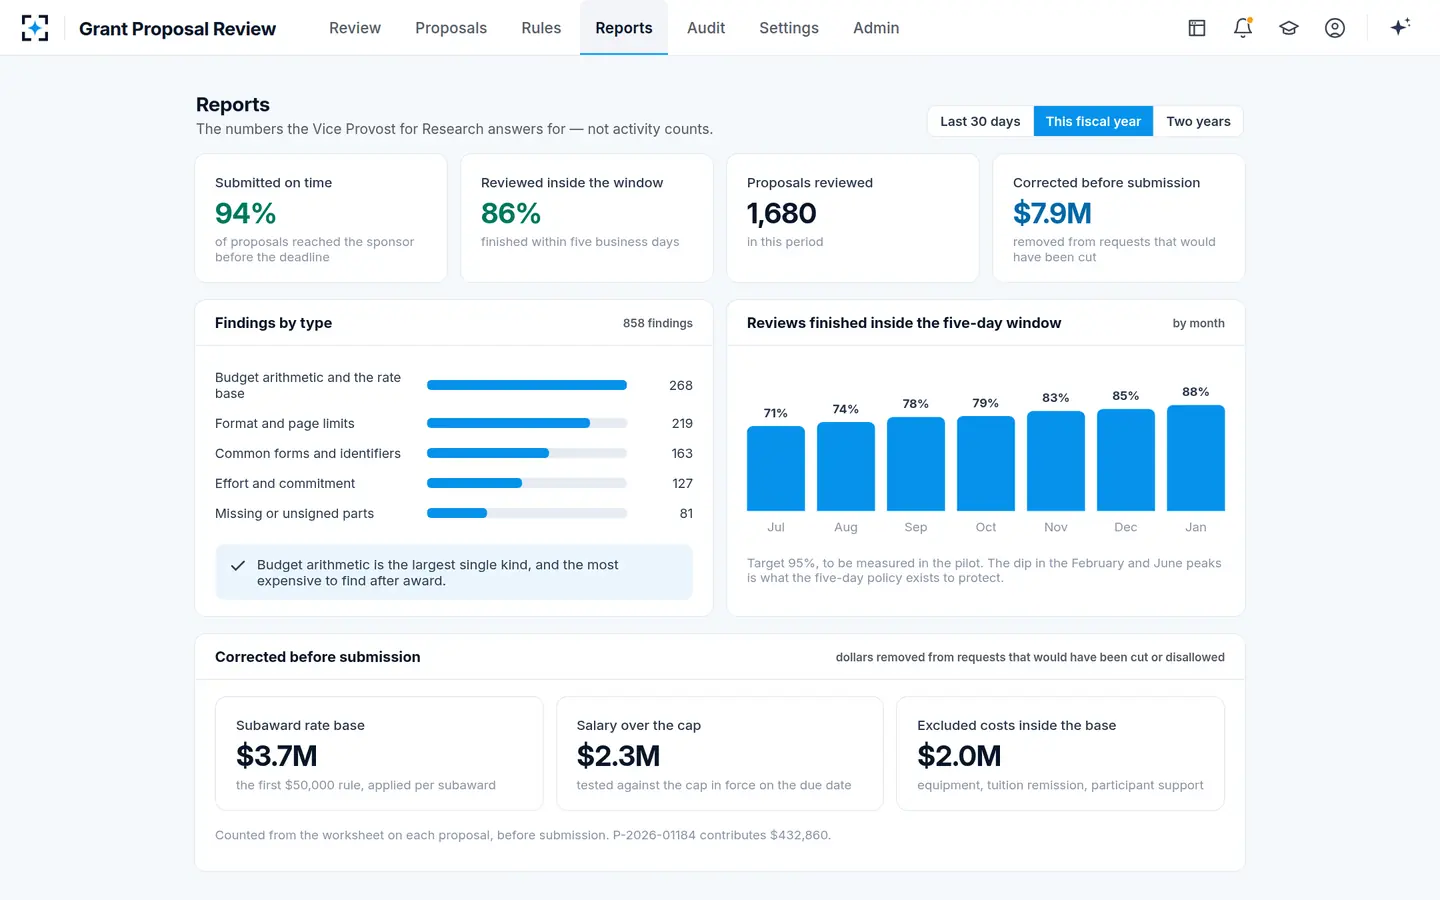The image size is (1440, 900).
Task: Click the December 85% chart bar
Action: point(1126,460)
